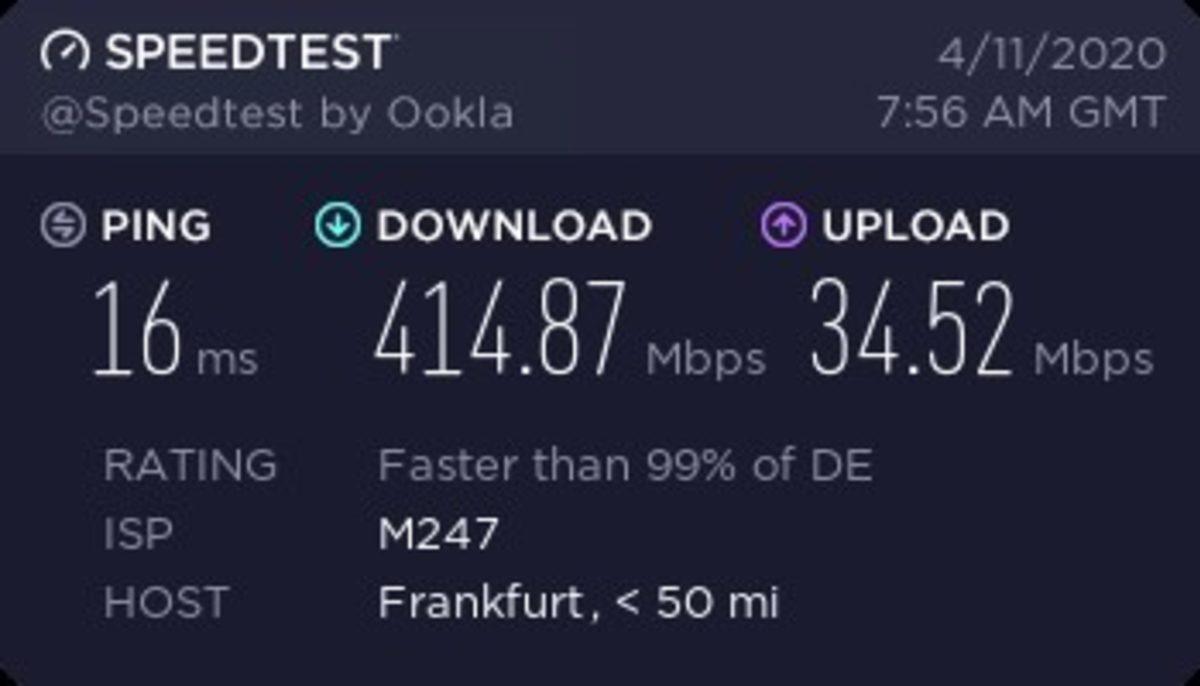Viewport: 1200px width, 686px height.
Task: Click the RATING row label
Action: (190, 466)
